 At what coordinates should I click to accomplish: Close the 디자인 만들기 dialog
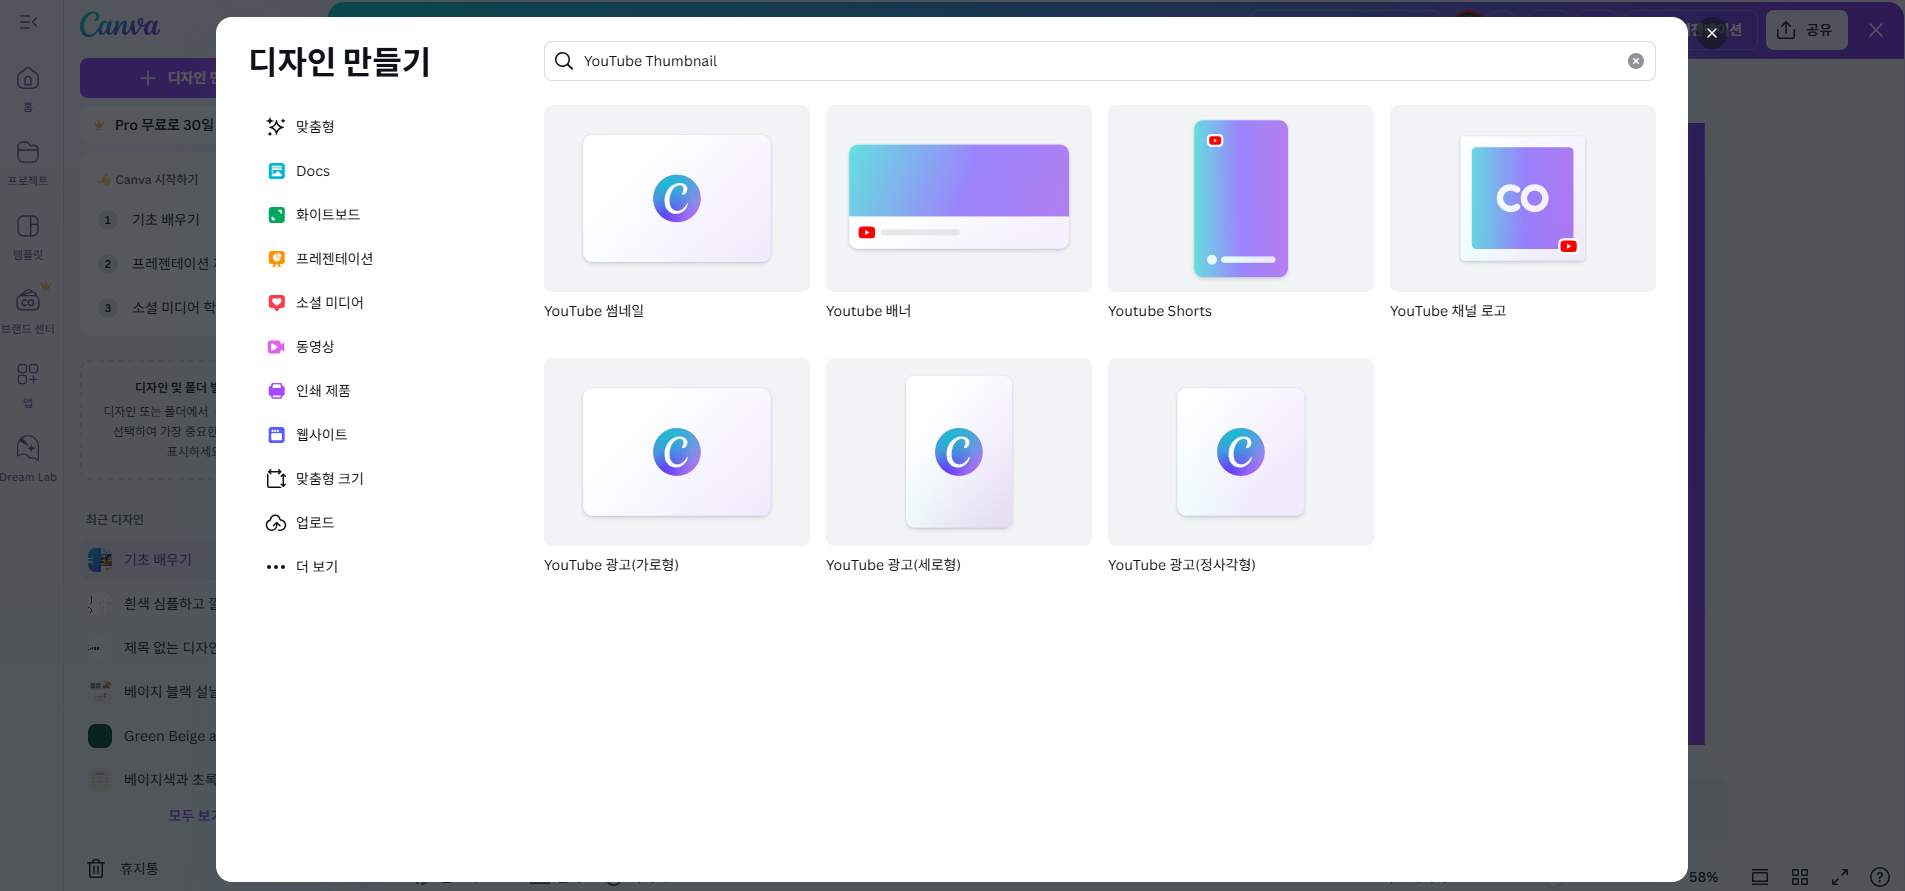tap(1712, 33)
